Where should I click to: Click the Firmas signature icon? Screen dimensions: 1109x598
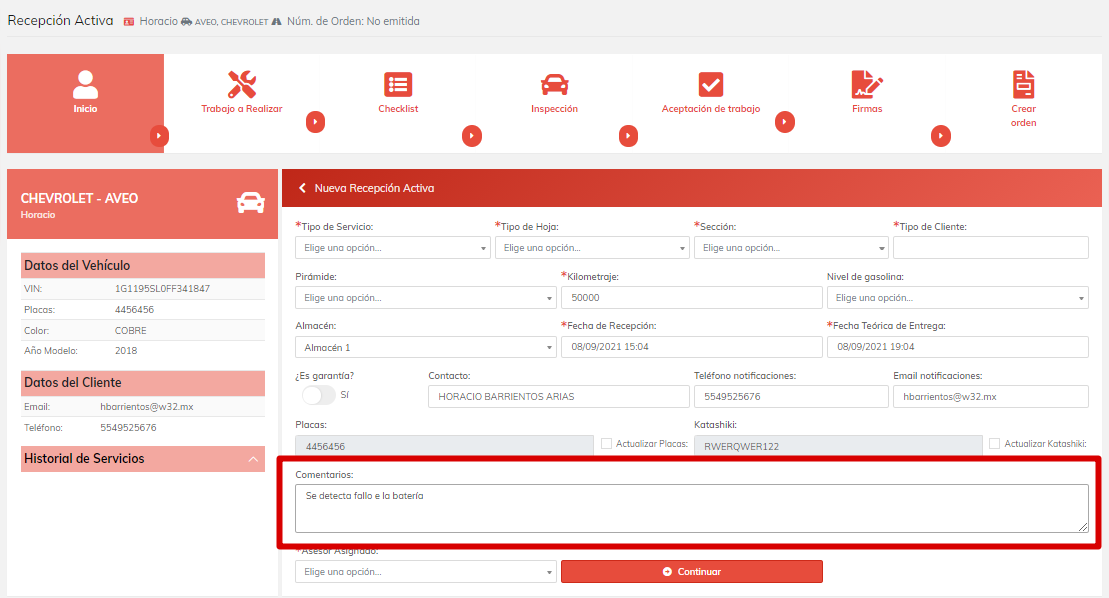(x=867, y=85)
